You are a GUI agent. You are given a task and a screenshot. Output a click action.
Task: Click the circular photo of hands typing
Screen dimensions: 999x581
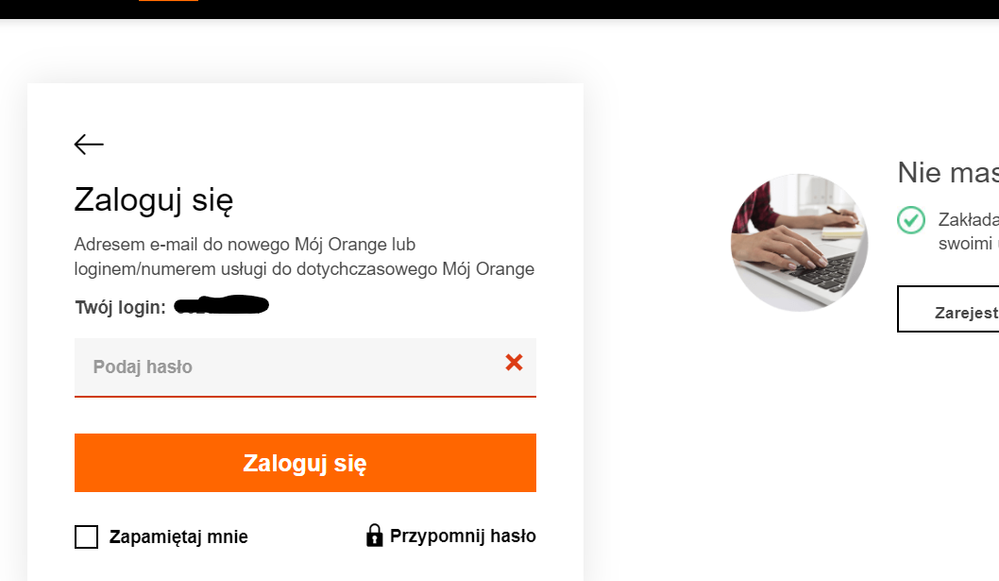pos(799,242)
